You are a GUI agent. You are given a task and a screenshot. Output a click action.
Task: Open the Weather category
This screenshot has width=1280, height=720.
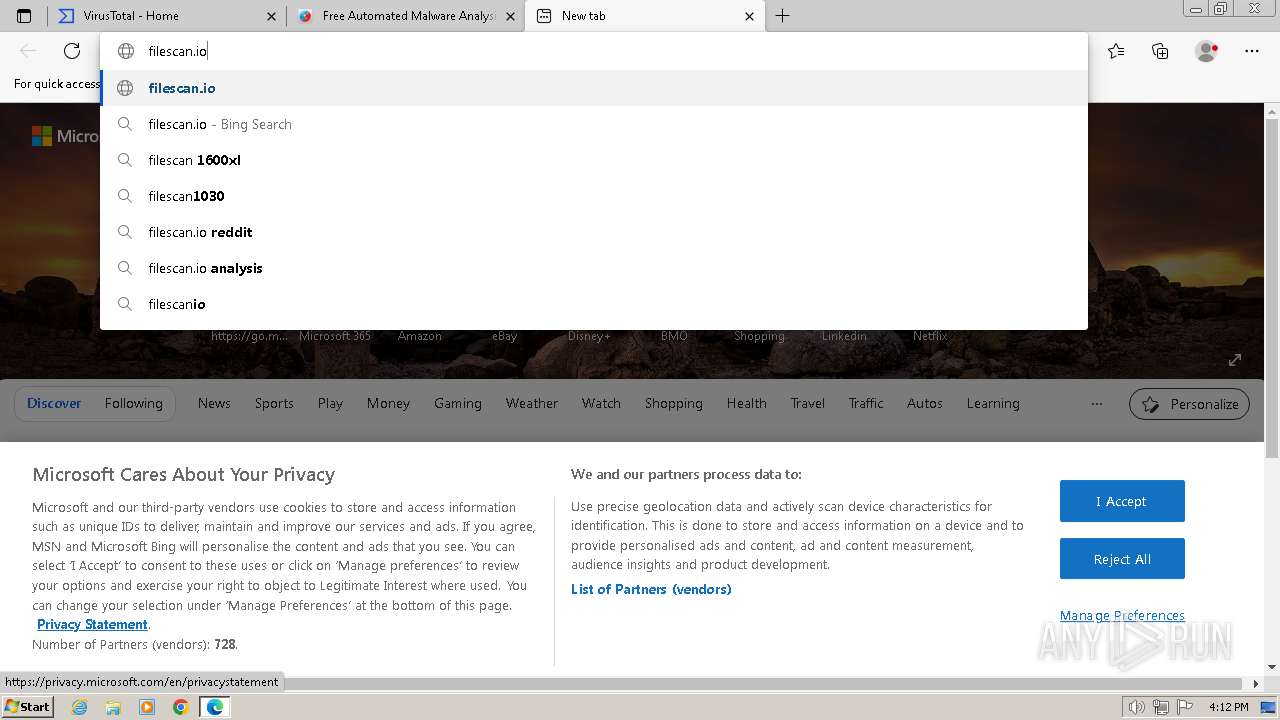click(x=532, y=403)
